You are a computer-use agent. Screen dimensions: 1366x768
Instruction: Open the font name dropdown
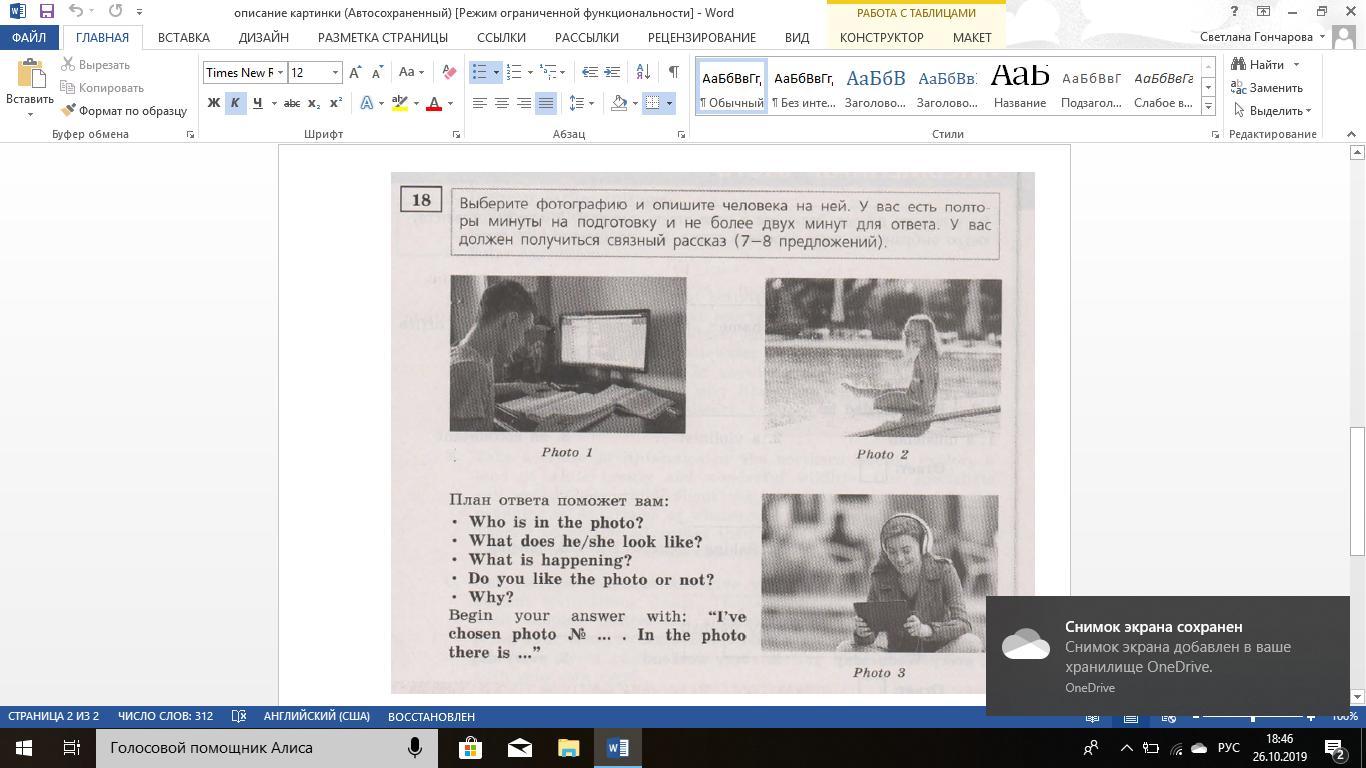pos(280,72)
